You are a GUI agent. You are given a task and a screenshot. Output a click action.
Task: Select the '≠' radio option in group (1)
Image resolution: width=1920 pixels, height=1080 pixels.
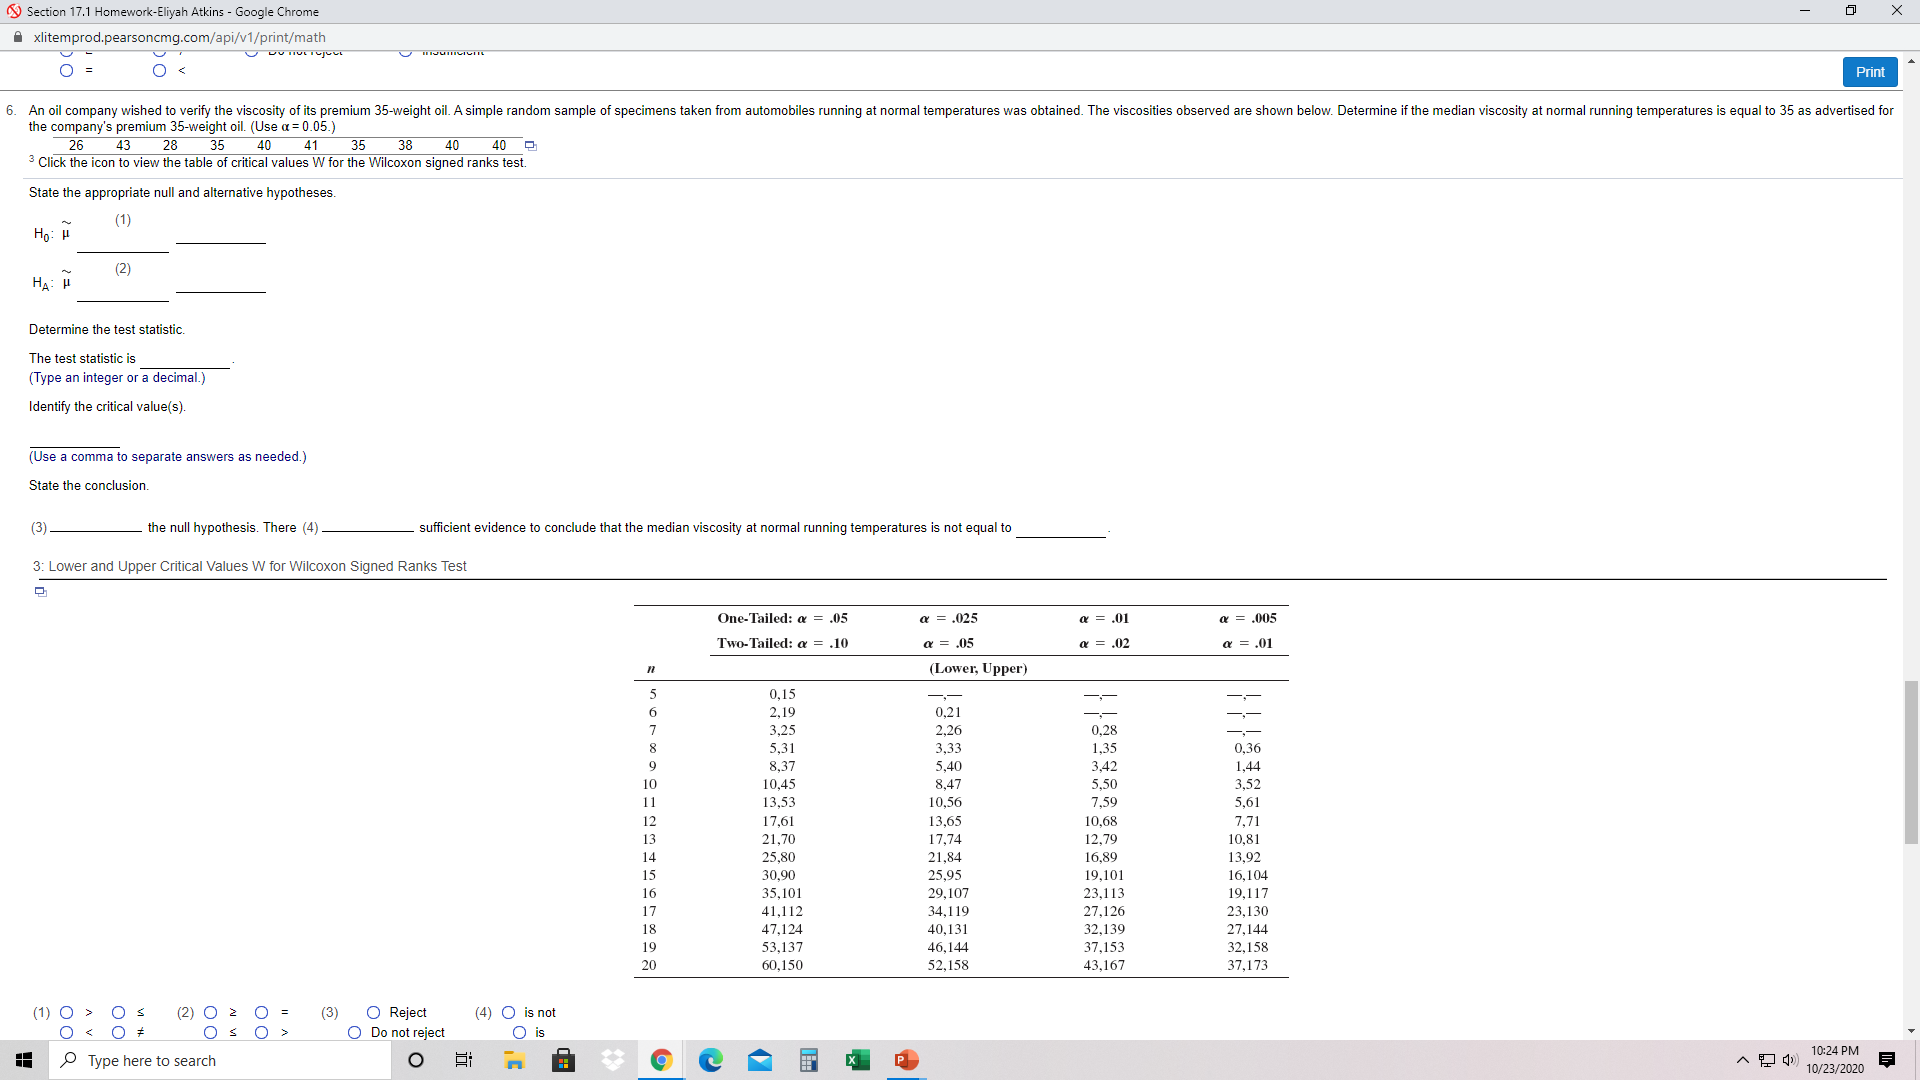pyautogui.click(x=118, y=1033)
